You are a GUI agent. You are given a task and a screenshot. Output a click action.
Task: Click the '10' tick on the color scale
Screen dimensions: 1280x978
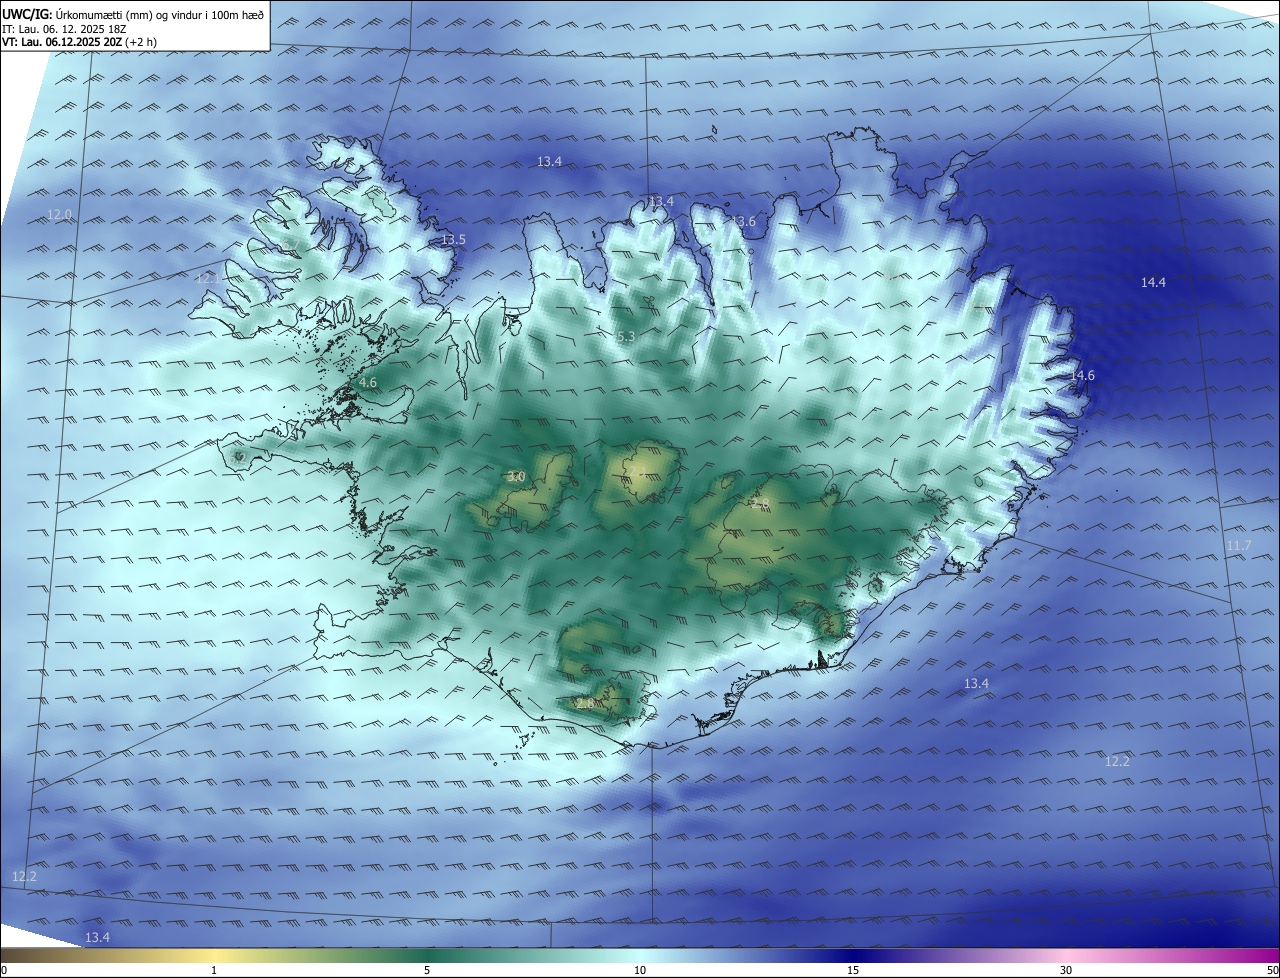640,970
